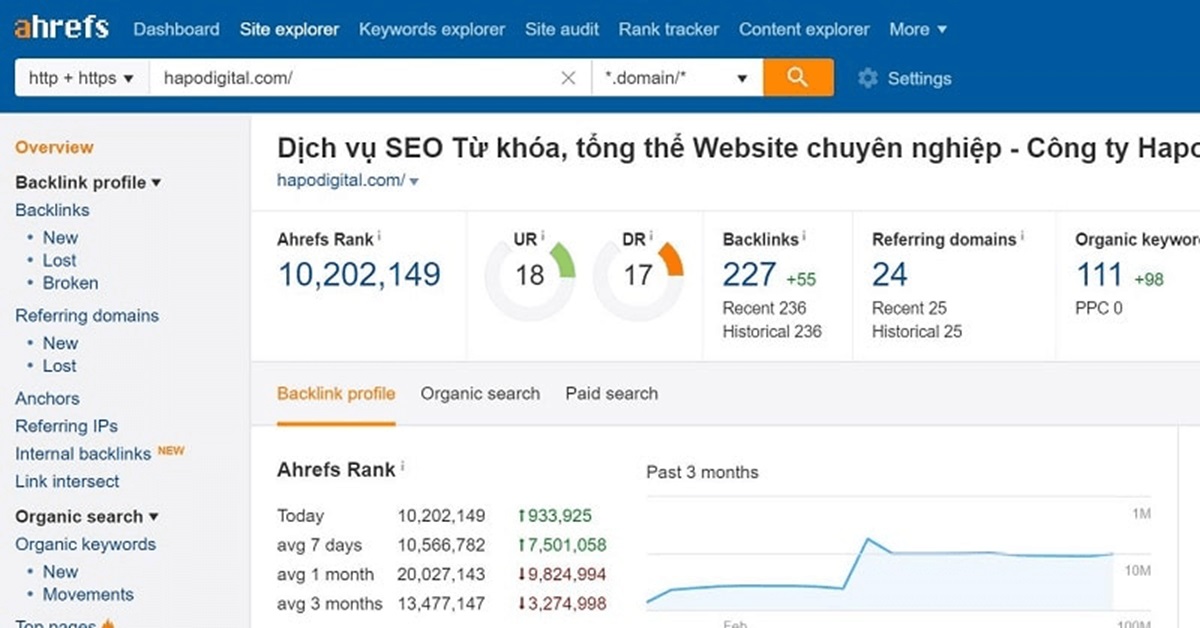Viewport: 1200px width, 628px height.
Task: Click the Referring domains count 24
Action: 890,274
